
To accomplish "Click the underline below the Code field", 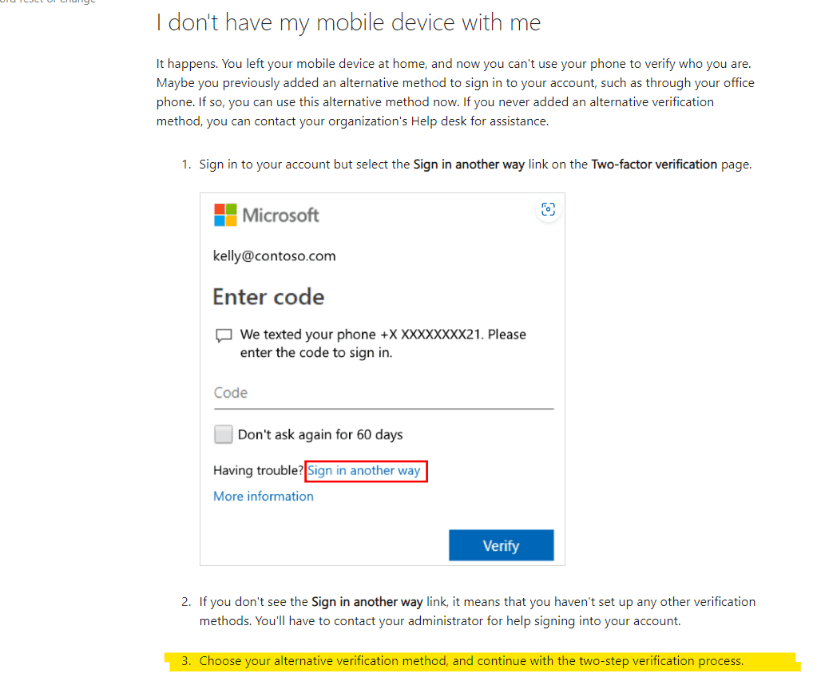I will click(x=383, y=409).
